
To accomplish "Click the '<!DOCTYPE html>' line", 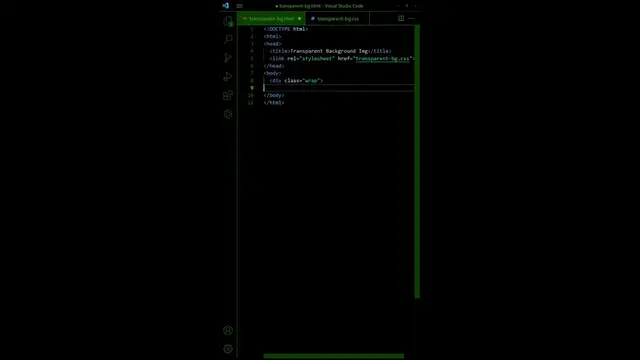I will click(286, 29).
